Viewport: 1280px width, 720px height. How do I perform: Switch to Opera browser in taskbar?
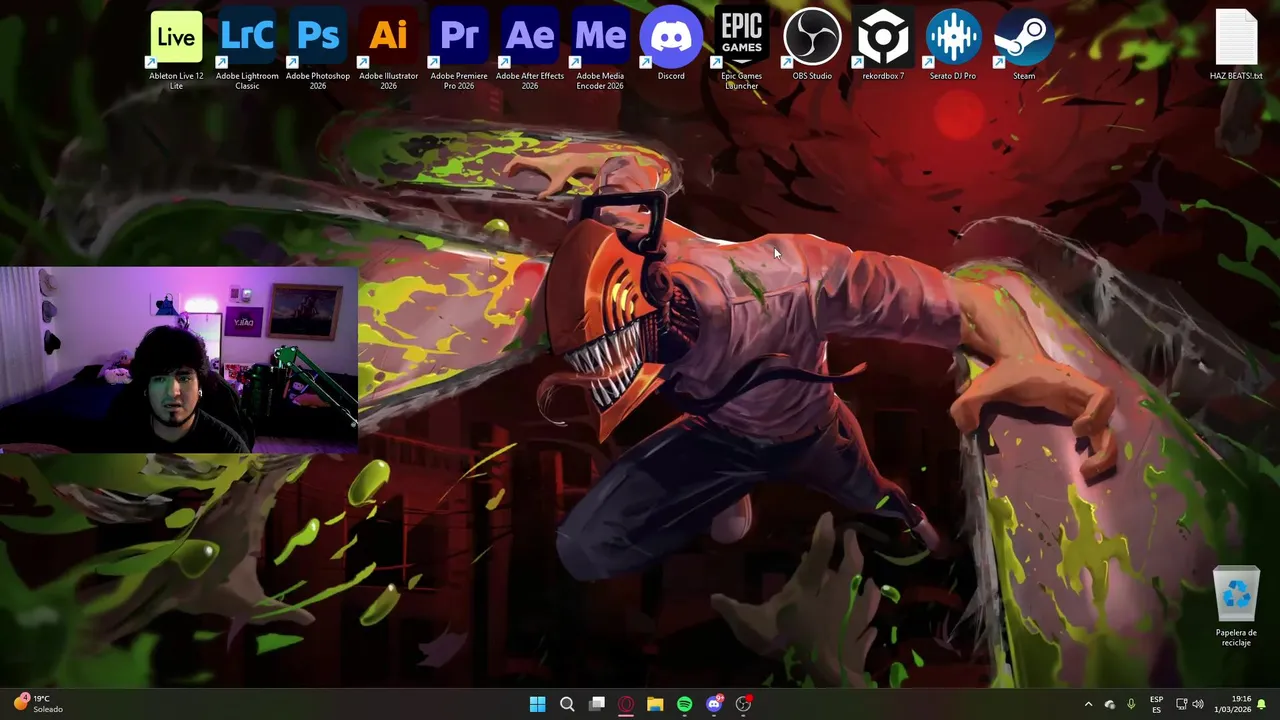pos(626,704)
